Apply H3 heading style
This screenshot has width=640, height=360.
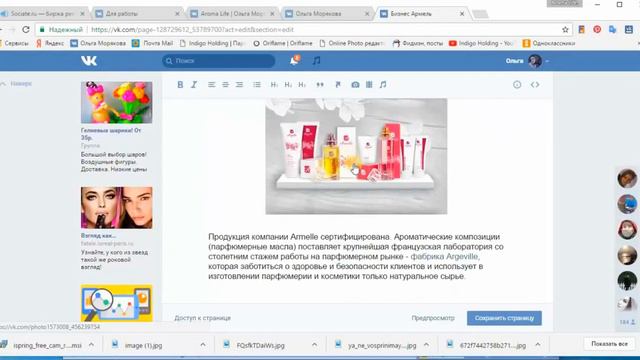pos(302,84)
